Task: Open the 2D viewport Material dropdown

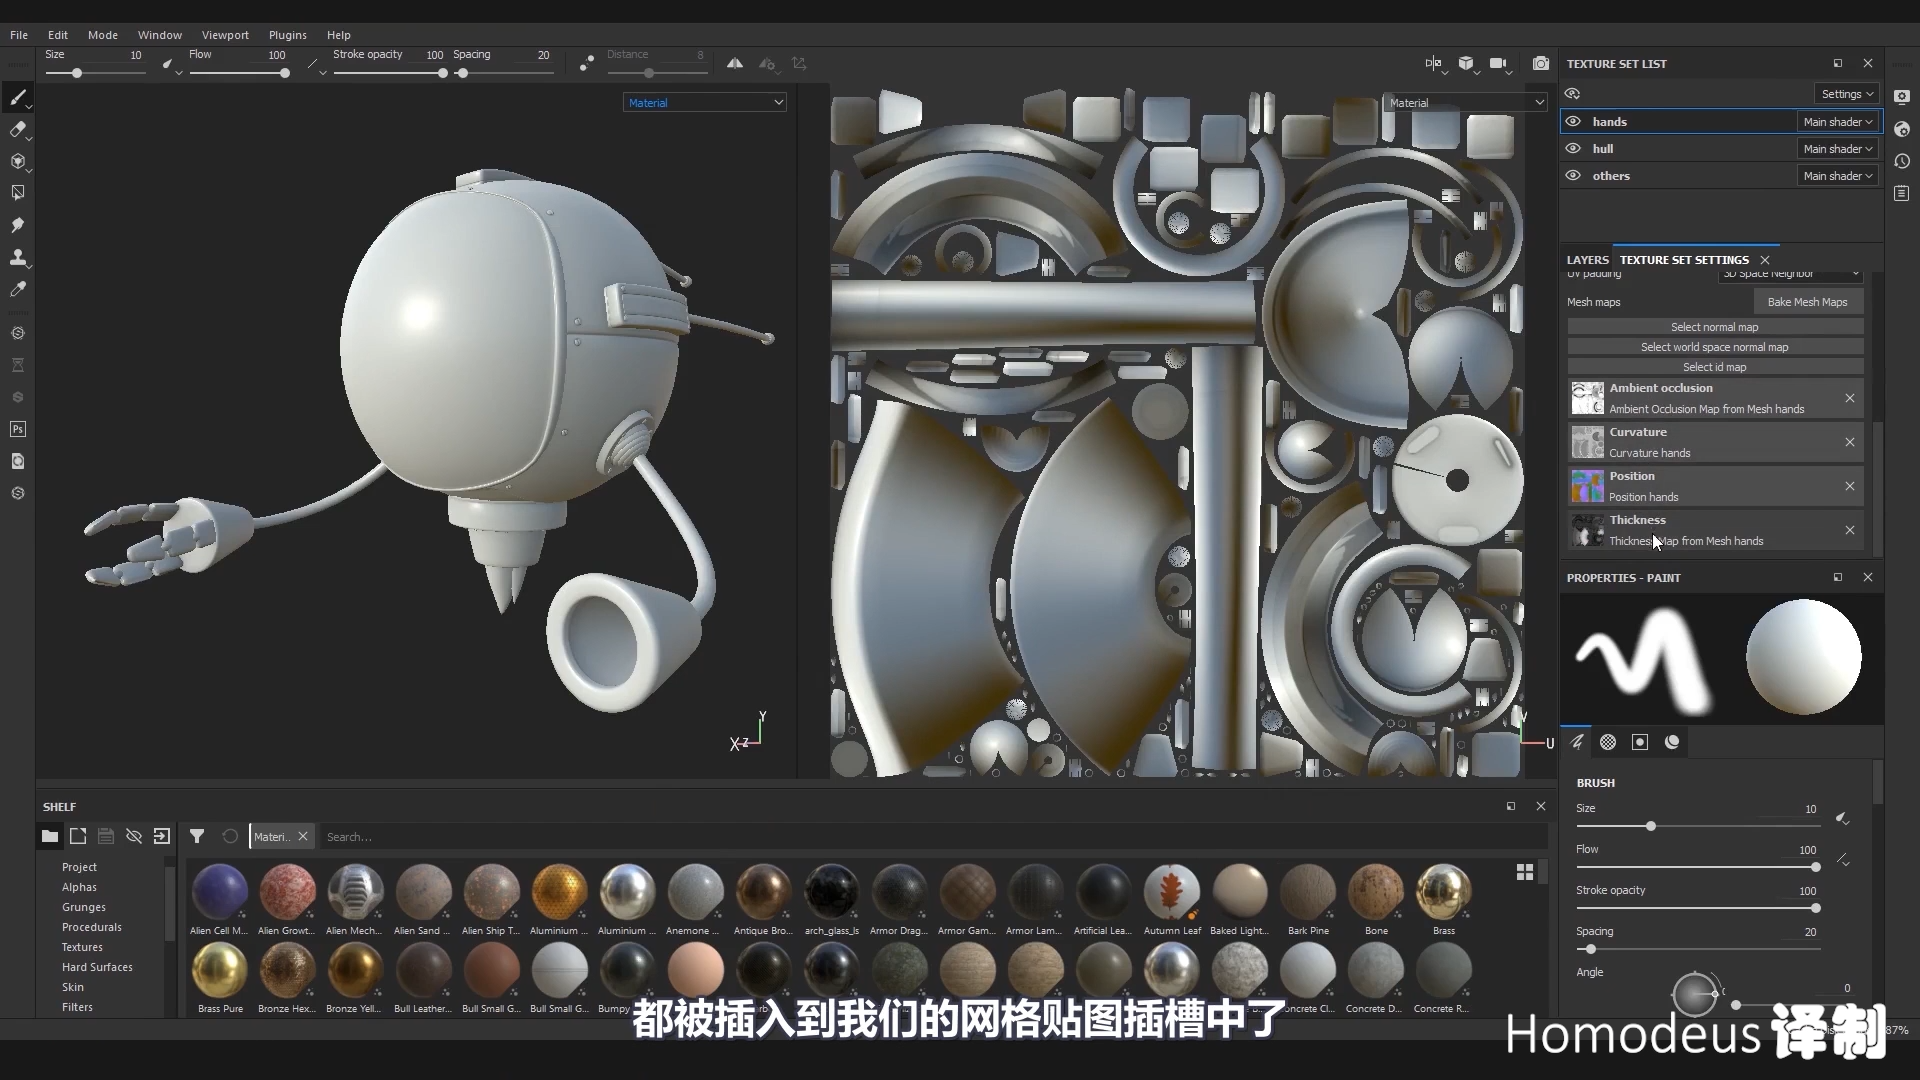Action: 1466,102
